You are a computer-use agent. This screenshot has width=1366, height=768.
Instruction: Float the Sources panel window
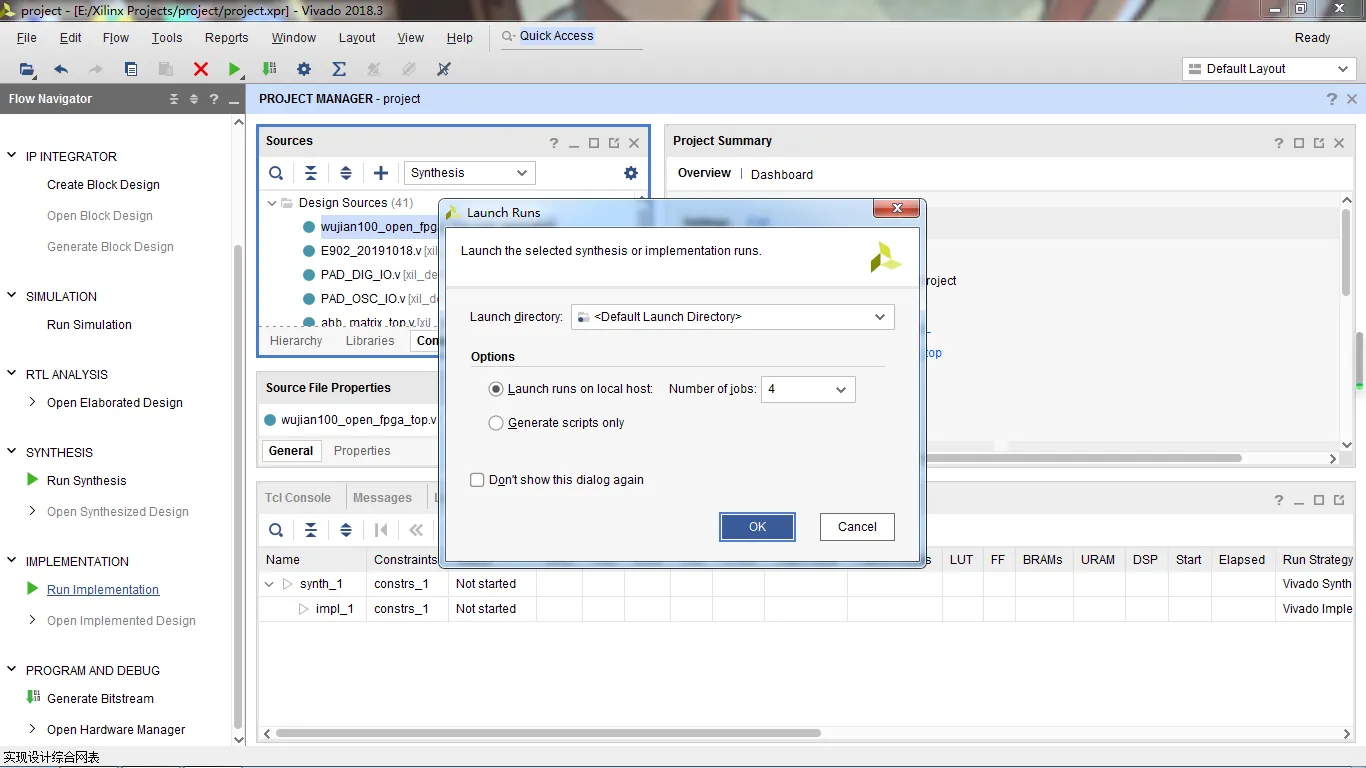[614, 143]
